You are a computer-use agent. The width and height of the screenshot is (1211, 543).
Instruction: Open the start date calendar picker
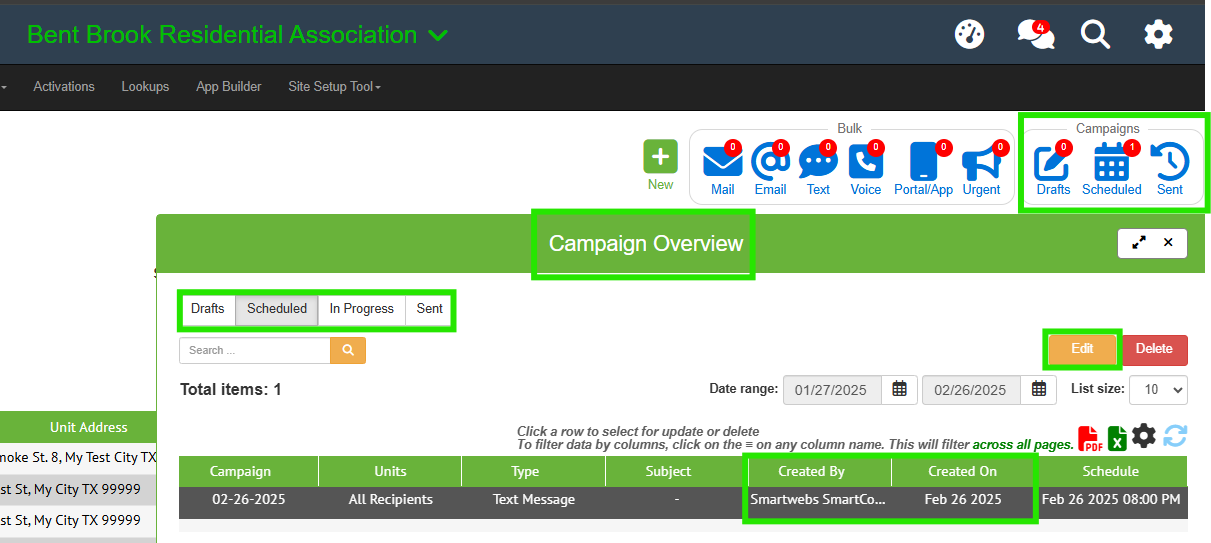pos(899,390)
